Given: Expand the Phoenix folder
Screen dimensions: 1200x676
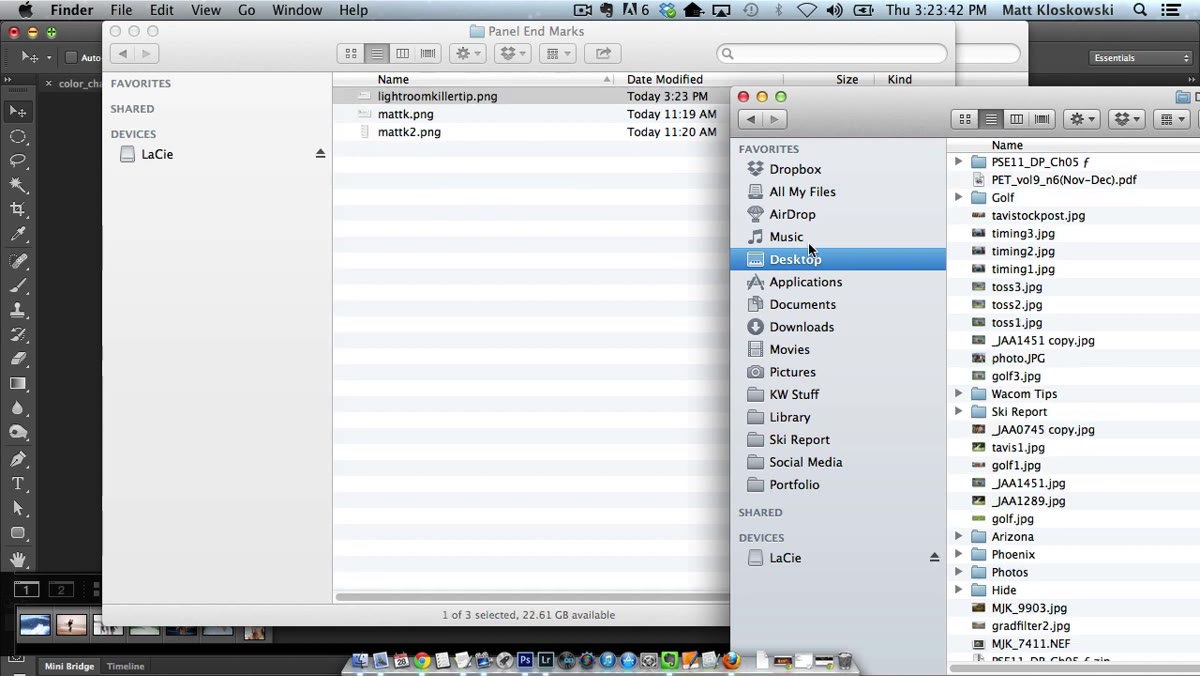Looking at the screenshot, I should coord(958,554).
